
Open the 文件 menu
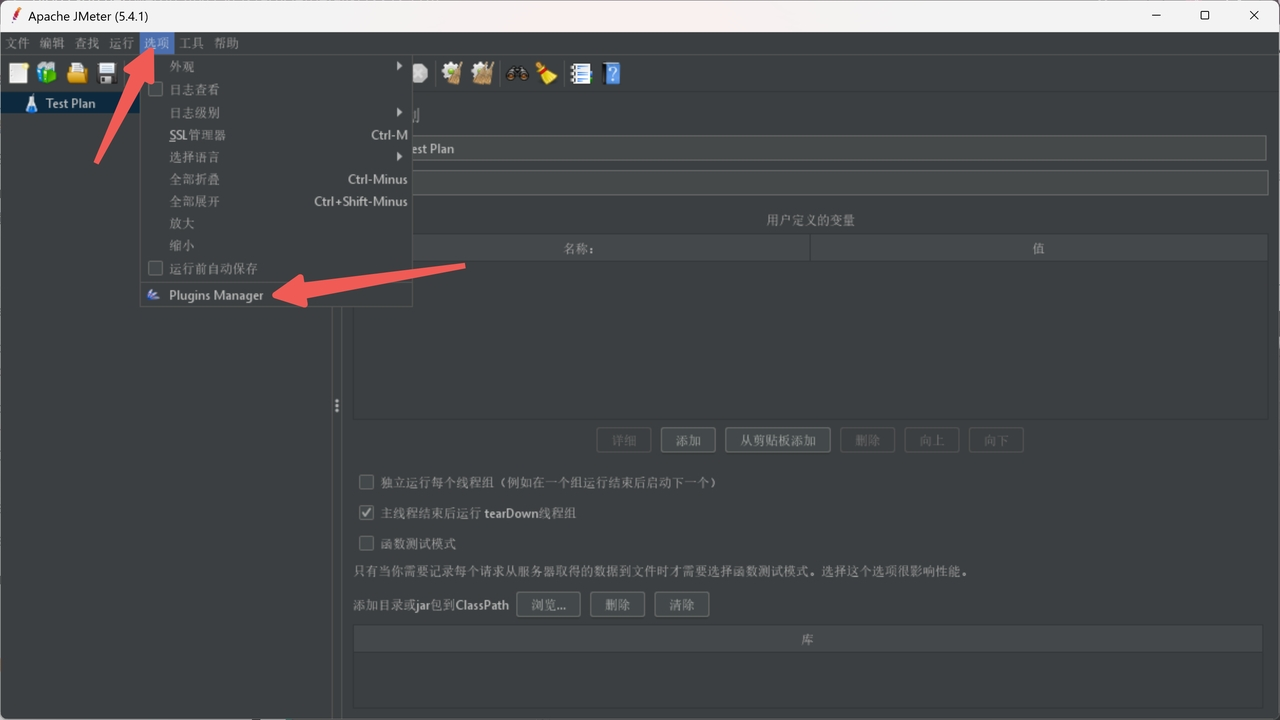click(18, 43)
